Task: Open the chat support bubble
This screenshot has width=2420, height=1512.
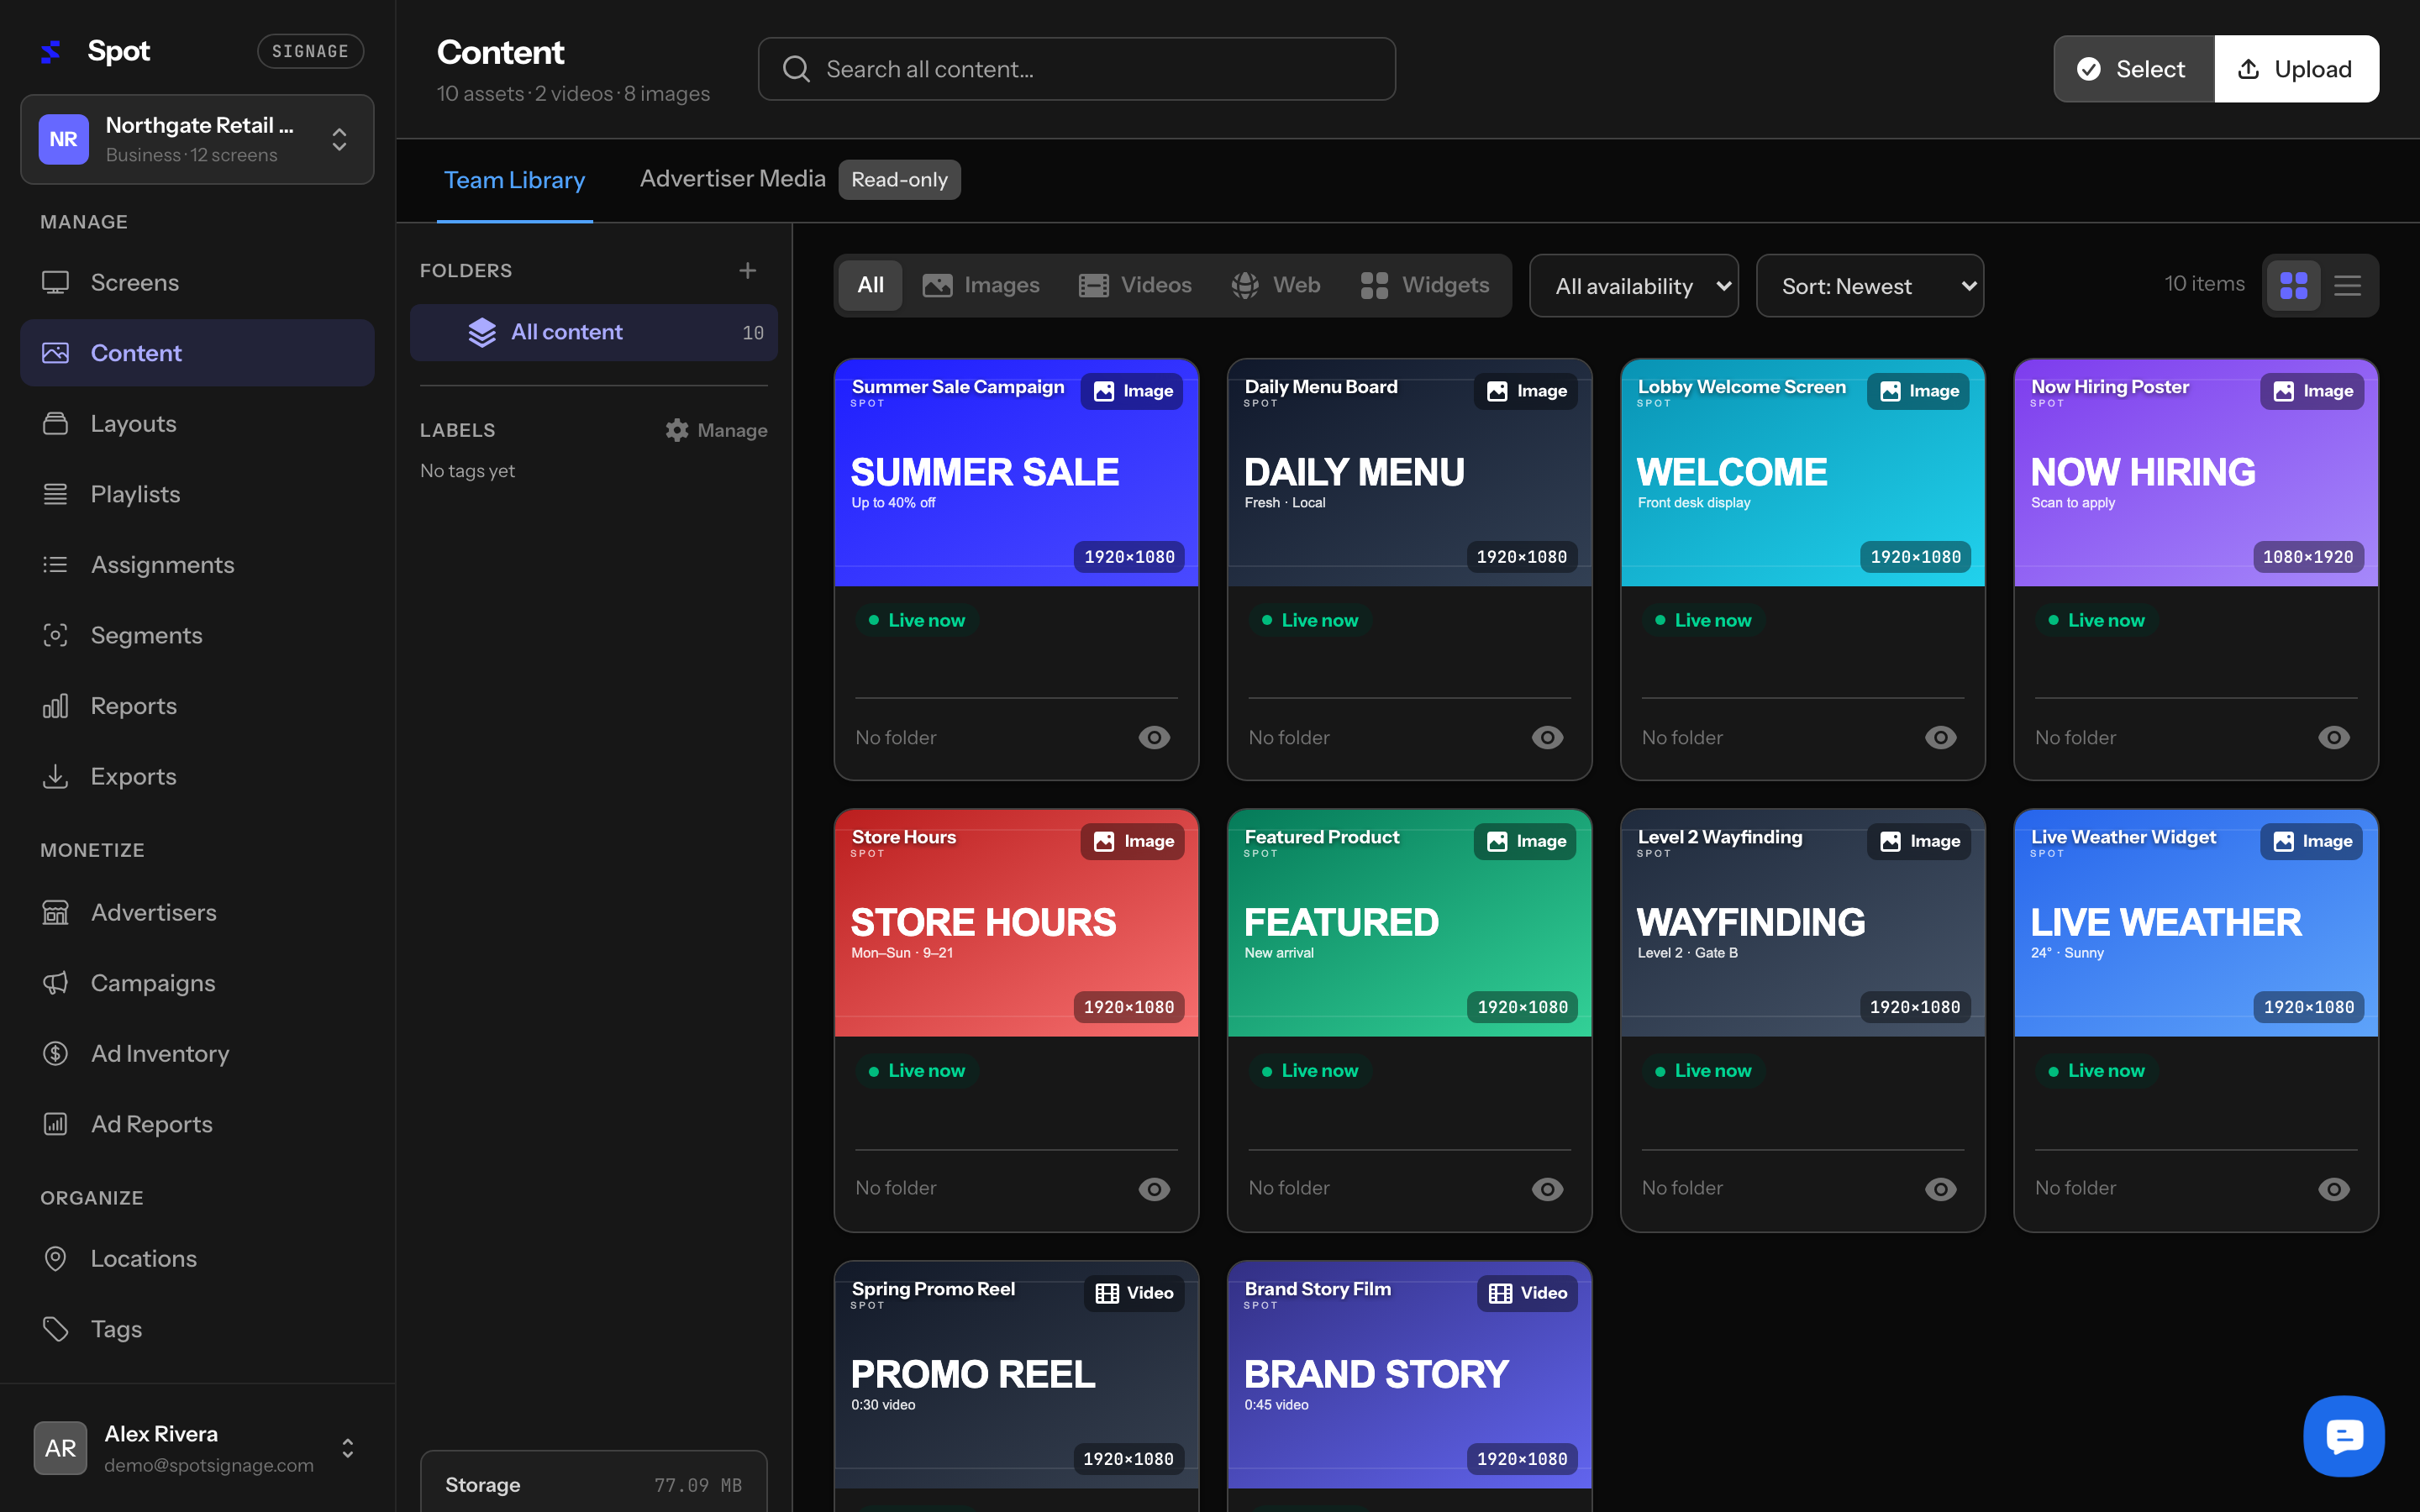Action: (2343, 1436)
